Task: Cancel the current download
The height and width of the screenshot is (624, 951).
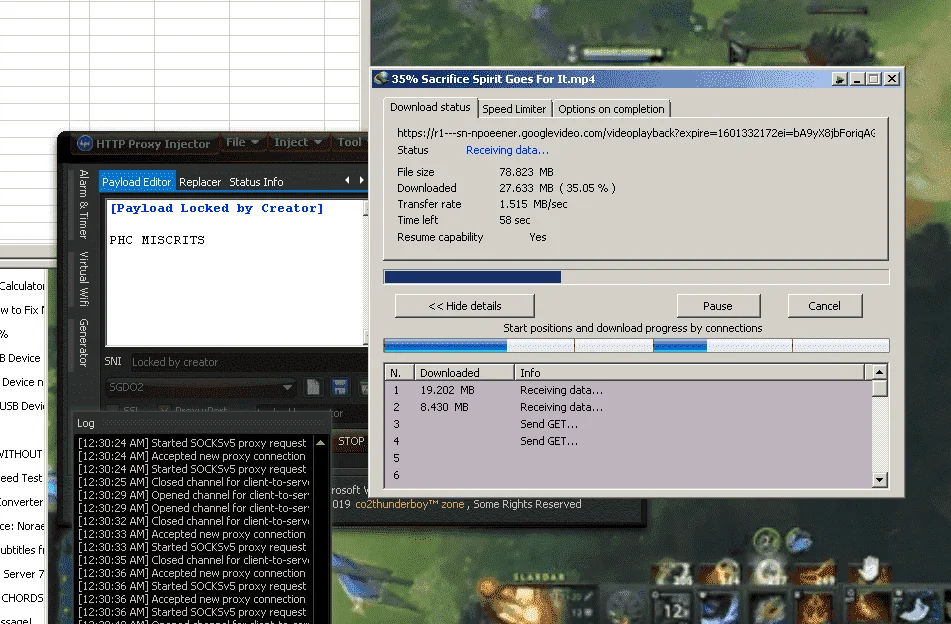Action: coord(824,306)
